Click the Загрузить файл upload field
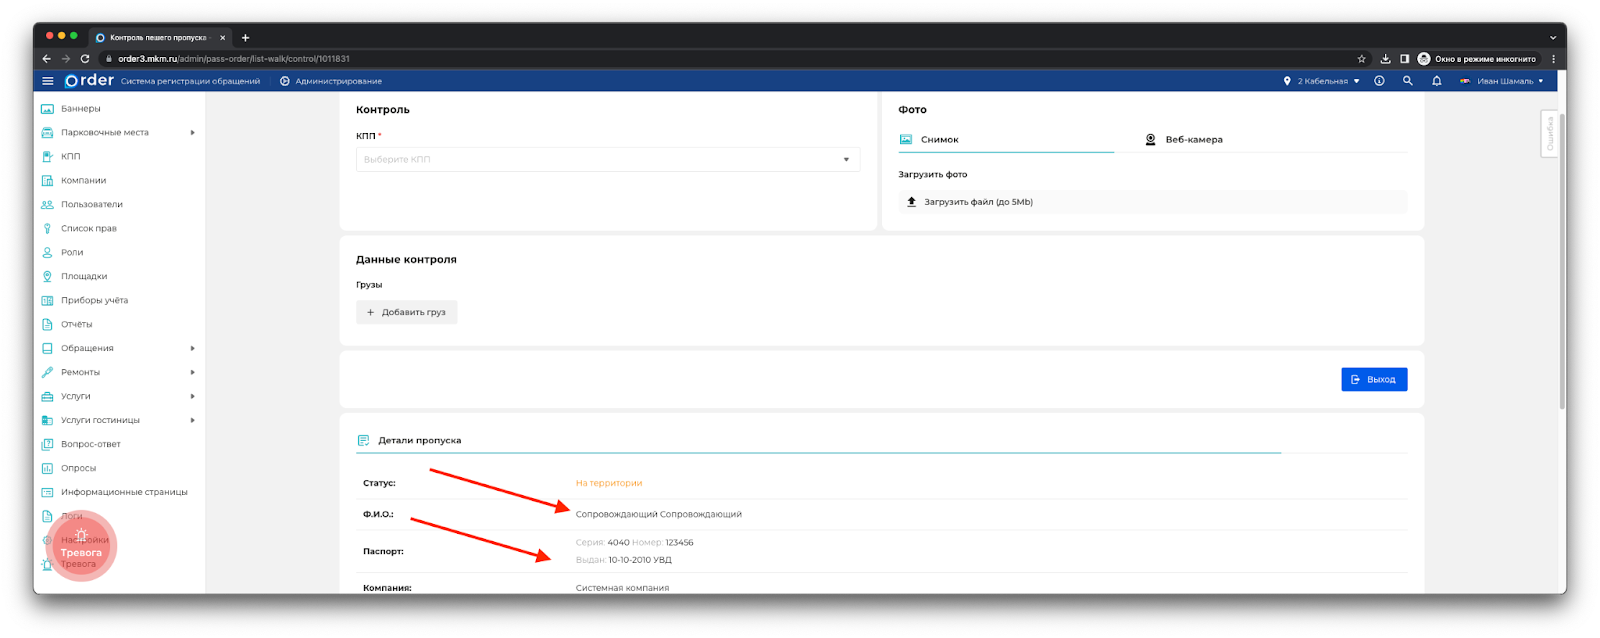This screenshot has height=638, width=1600. pos(1151,202)
